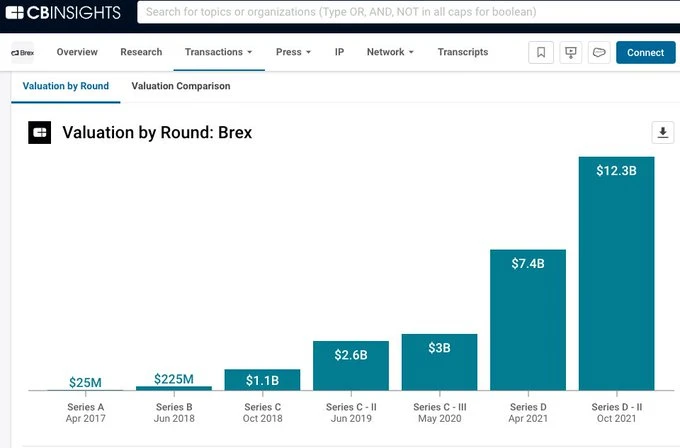Click the Series C Oct 2018 axis label
This screenshot has width=680, height=448.
pyautogui.click(x=262, y=413)
